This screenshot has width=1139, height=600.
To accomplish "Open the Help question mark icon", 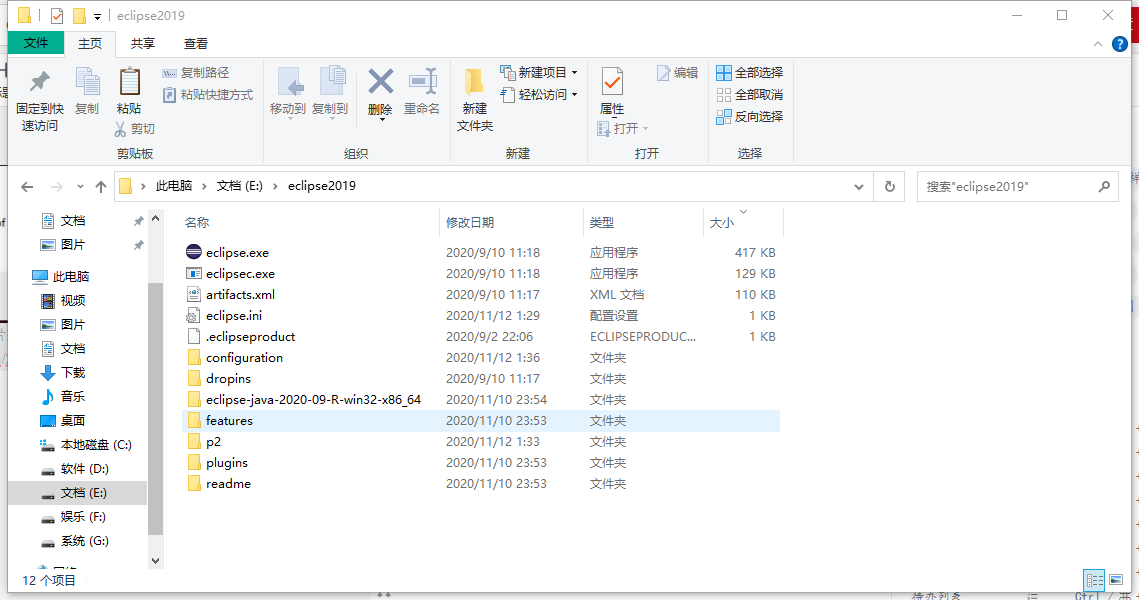I will 1119,44.
